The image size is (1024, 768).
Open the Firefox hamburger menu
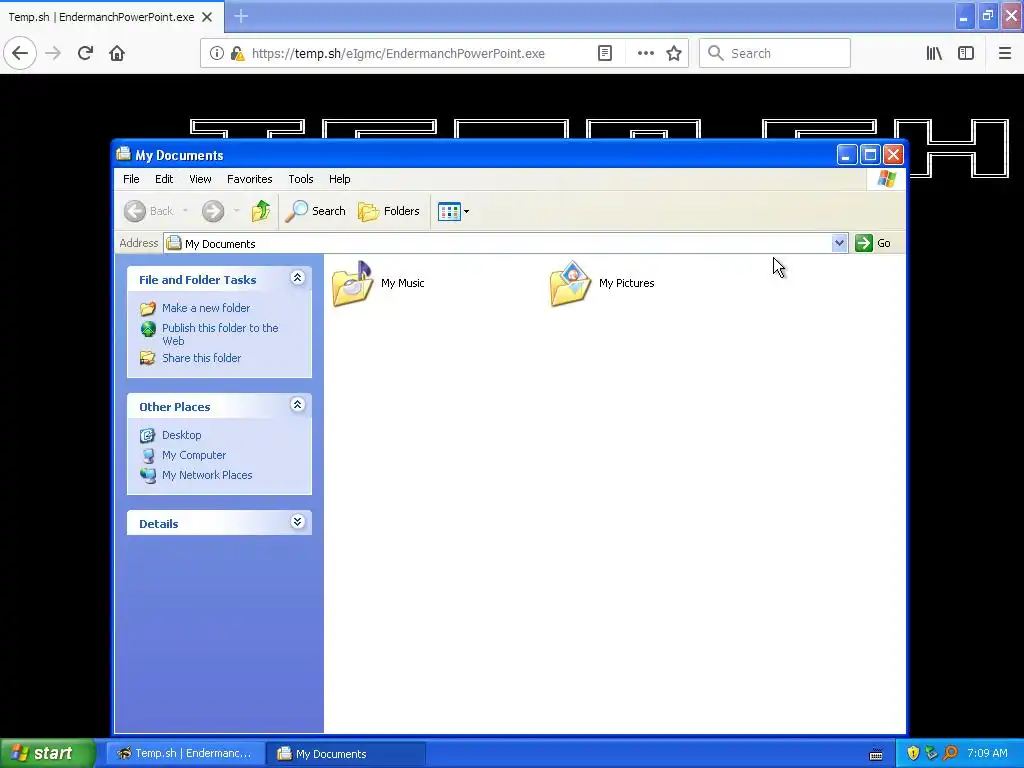[1004, 53]
